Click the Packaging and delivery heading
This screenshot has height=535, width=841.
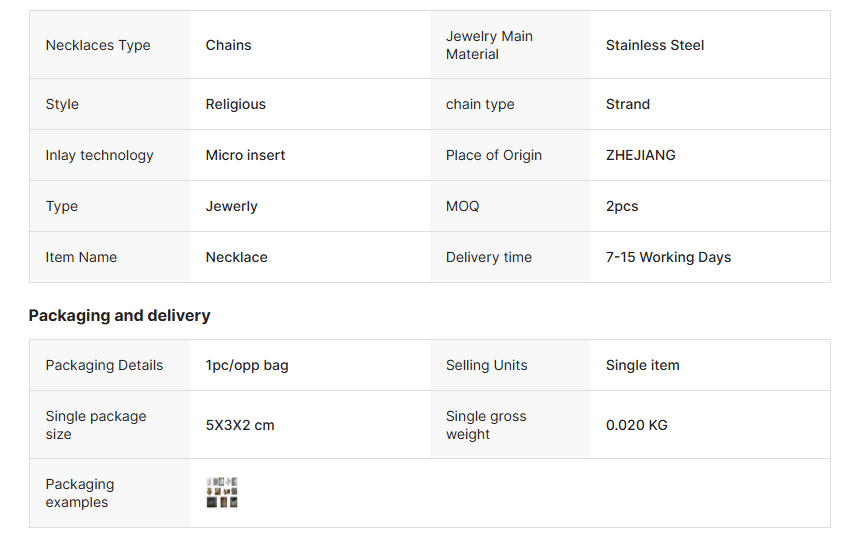coord(119,315)
